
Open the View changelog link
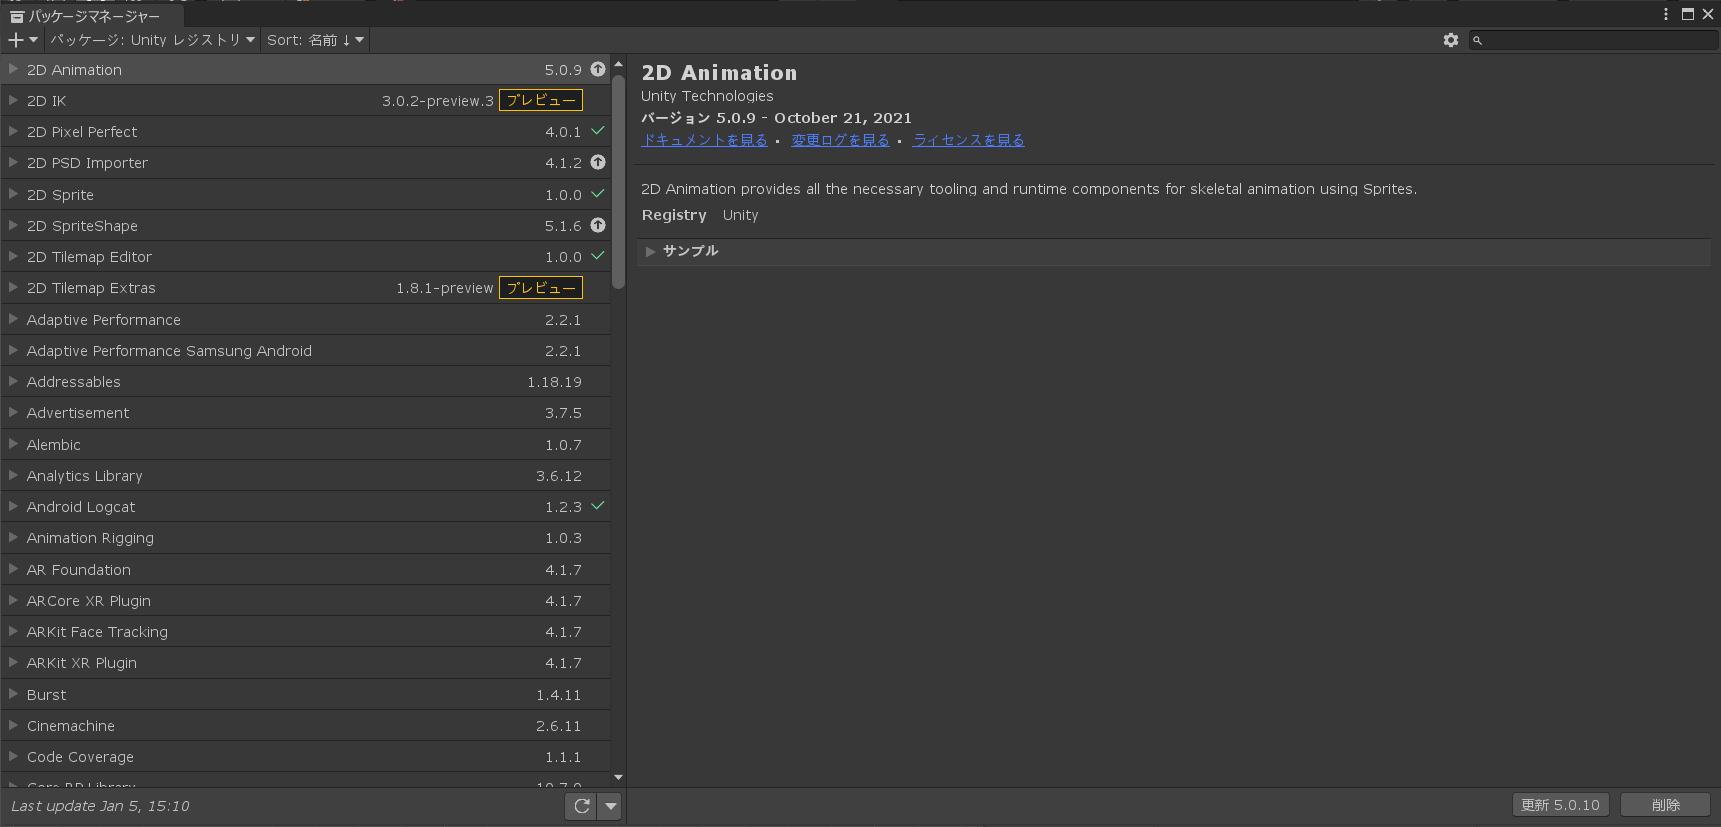pyautogui.click(x=840, y=140)
